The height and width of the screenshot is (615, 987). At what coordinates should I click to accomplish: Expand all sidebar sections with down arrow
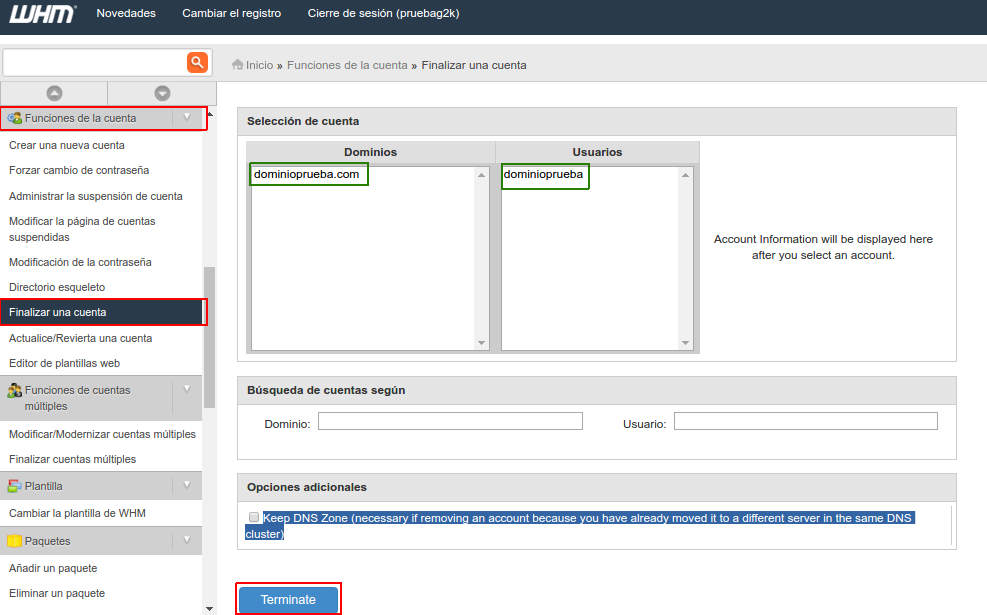pyautogui.click(x=162, y=93)
